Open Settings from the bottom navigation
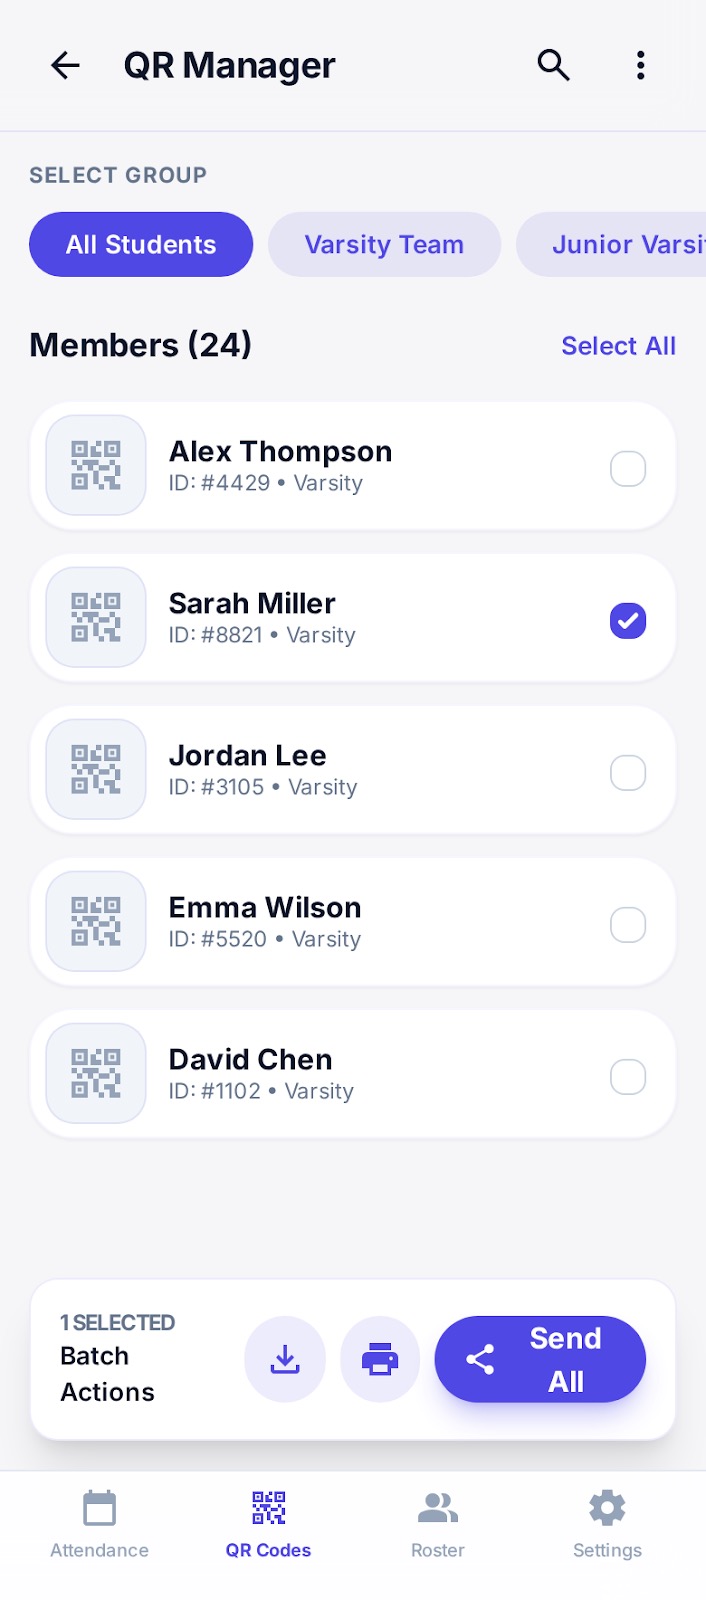 [x=606, y=1520]
